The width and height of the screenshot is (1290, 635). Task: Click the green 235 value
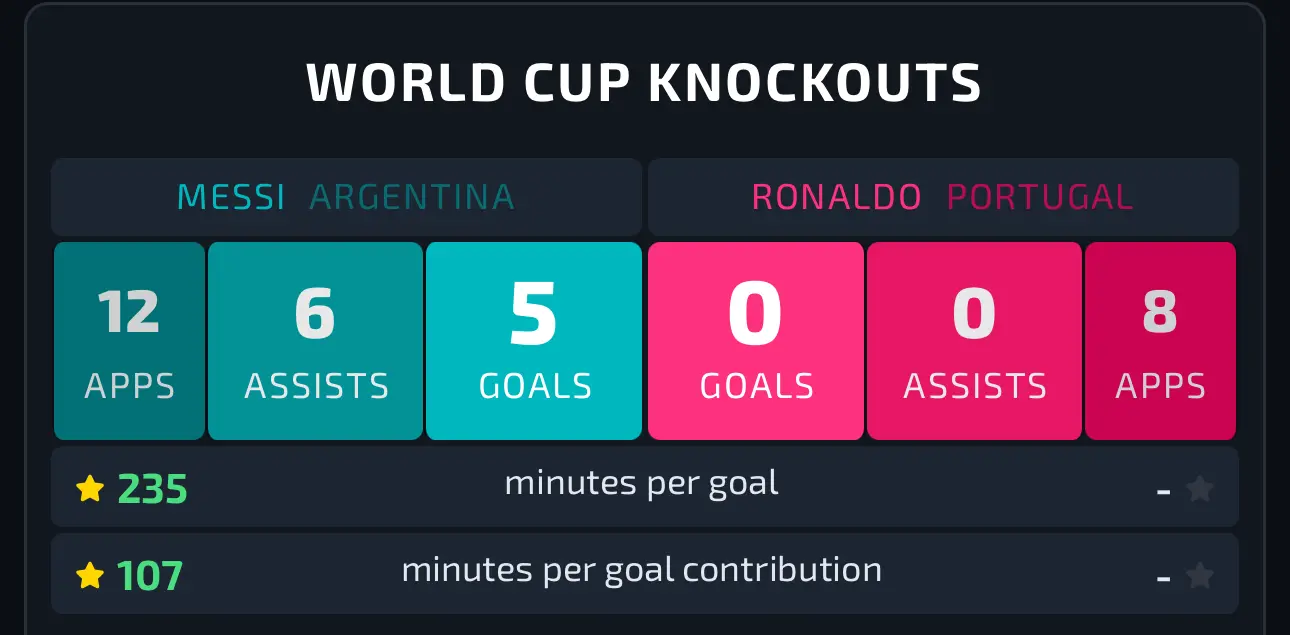[x=152, y=490]
